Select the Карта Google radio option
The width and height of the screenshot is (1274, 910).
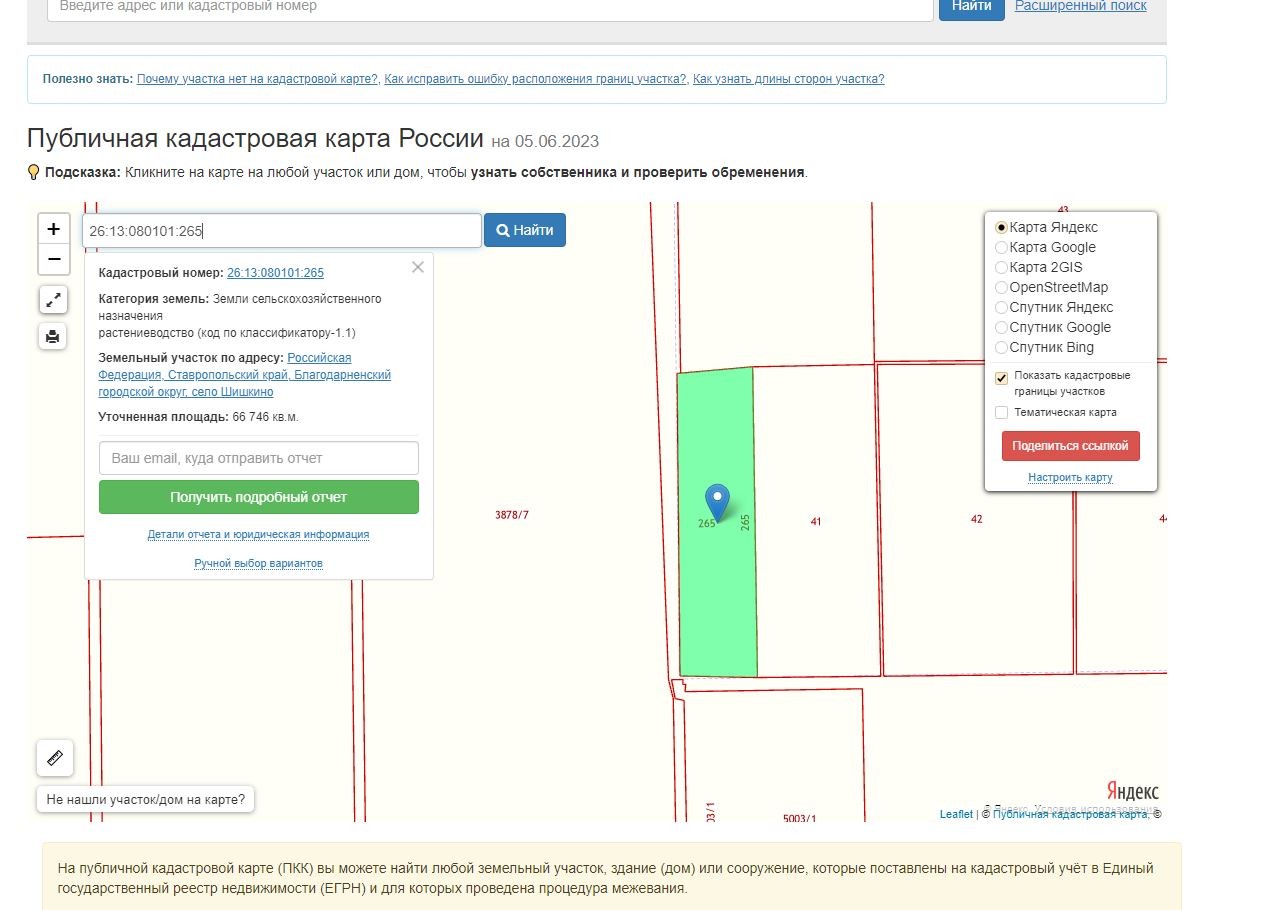[x=1001, y=248]
